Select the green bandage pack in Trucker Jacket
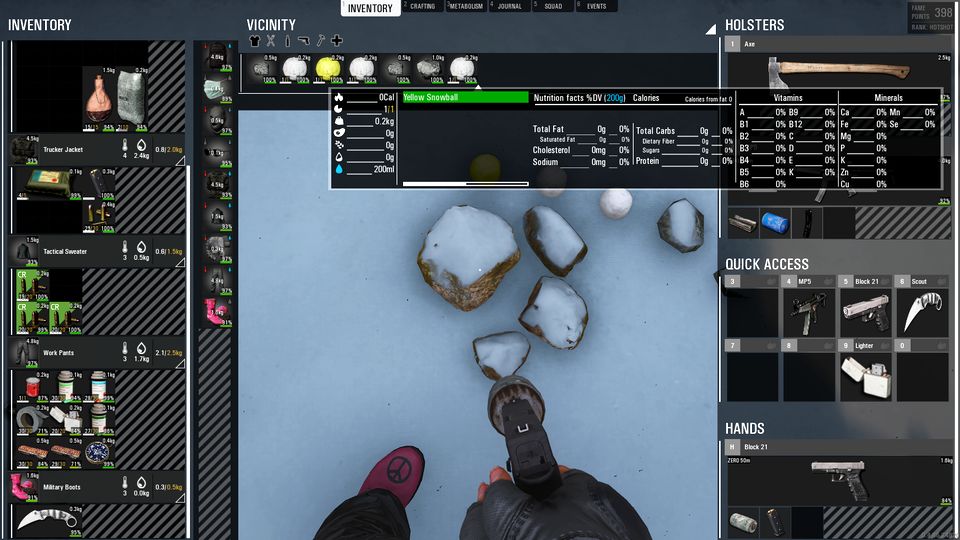 coord(48,184)
